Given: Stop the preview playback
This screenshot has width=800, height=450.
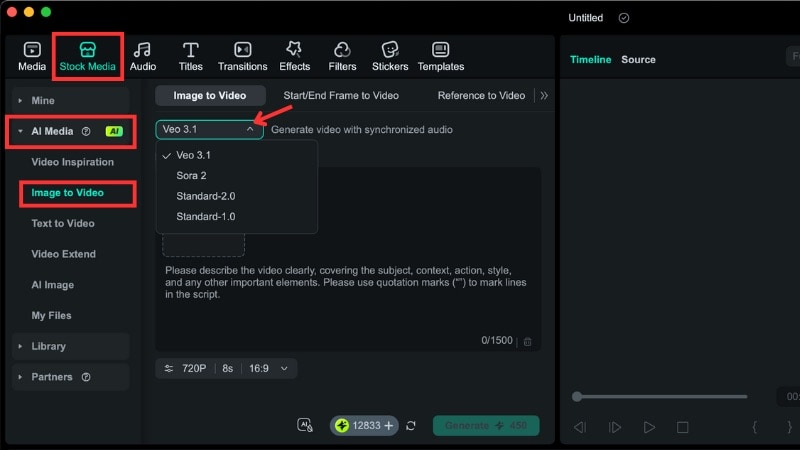Looking at the screenshot, I should pos(683,427).
